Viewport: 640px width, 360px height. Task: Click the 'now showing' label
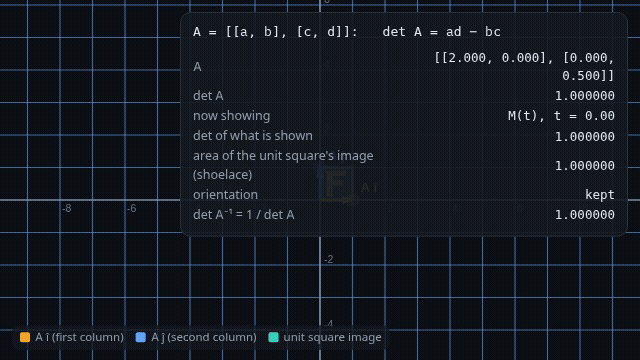(231, 116)
